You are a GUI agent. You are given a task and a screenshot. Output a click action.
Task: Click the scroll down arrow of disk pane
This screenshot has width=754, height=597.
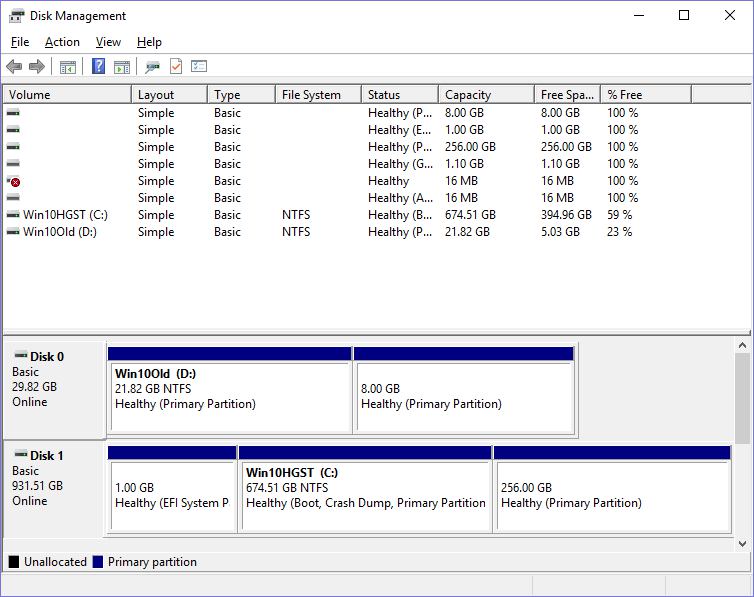[742, 544]
